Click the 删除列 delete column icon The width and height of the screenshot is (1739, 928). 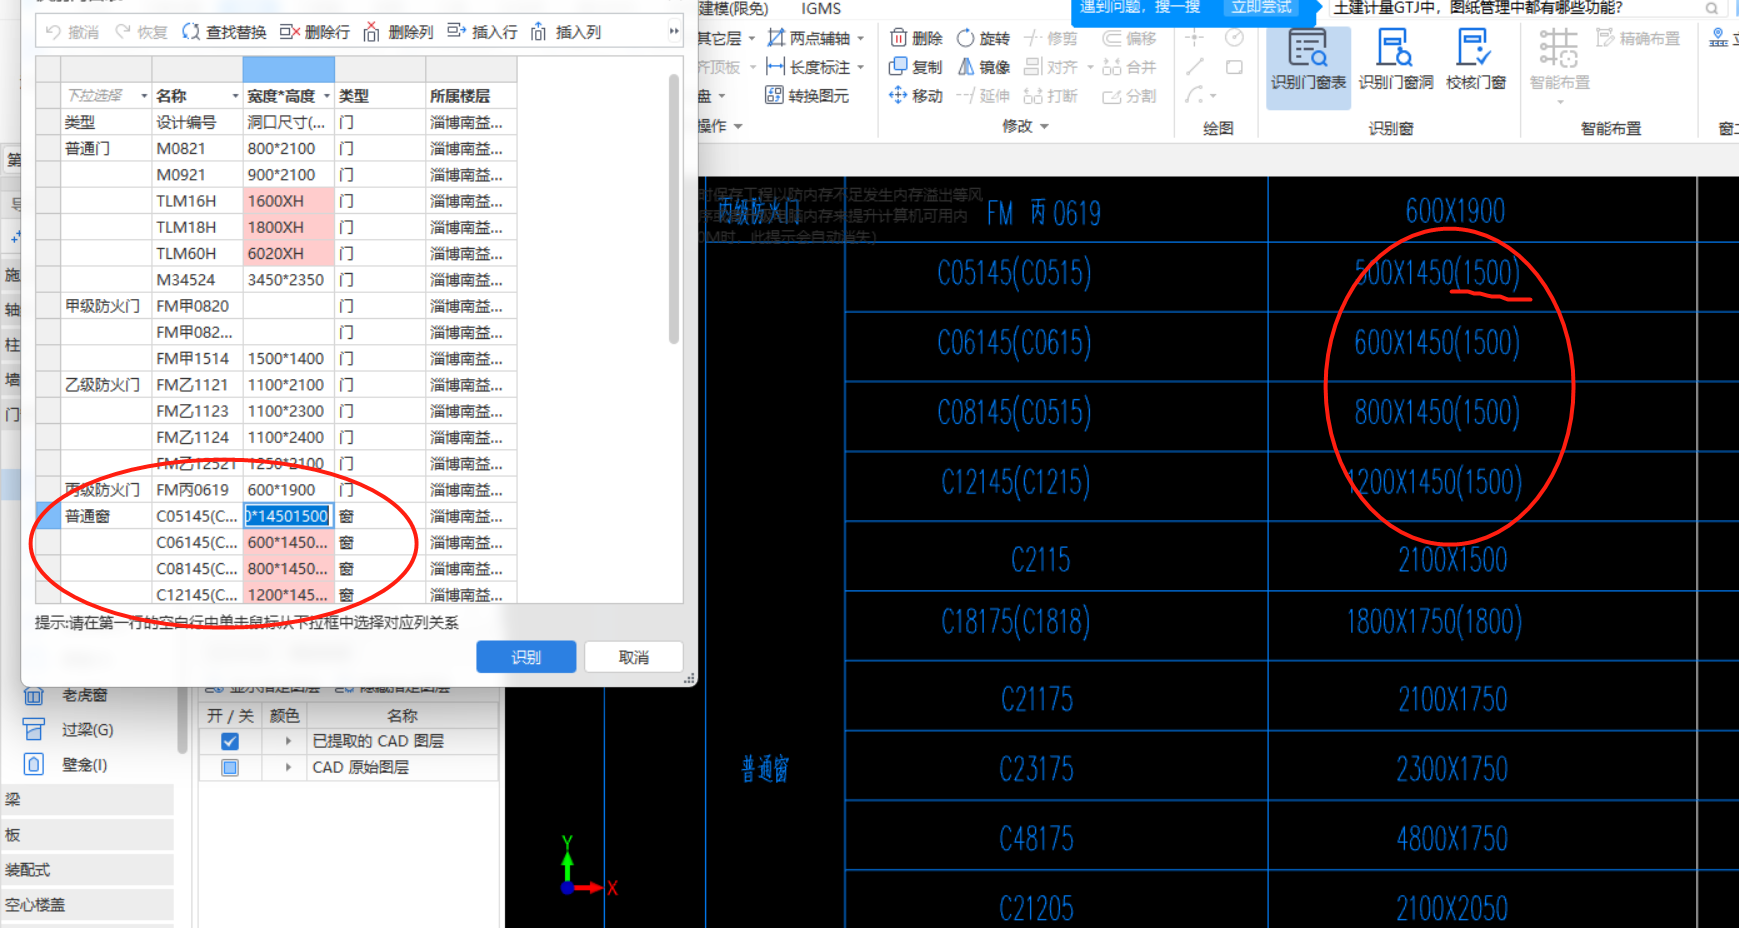(372, 32)
